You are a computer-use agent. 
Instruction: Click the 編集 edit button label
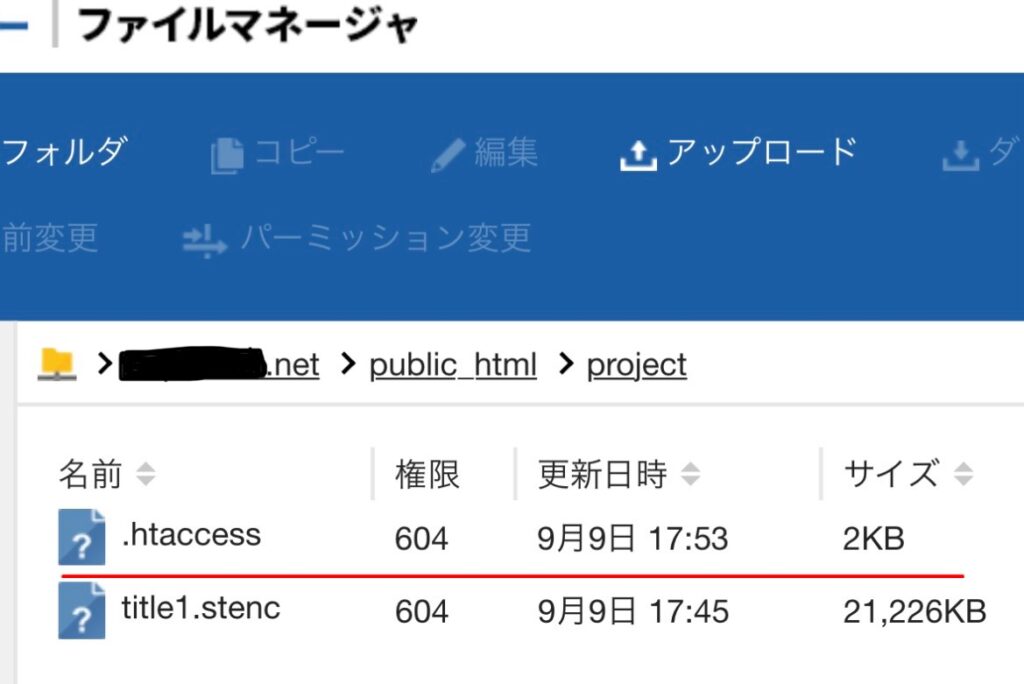506,153
